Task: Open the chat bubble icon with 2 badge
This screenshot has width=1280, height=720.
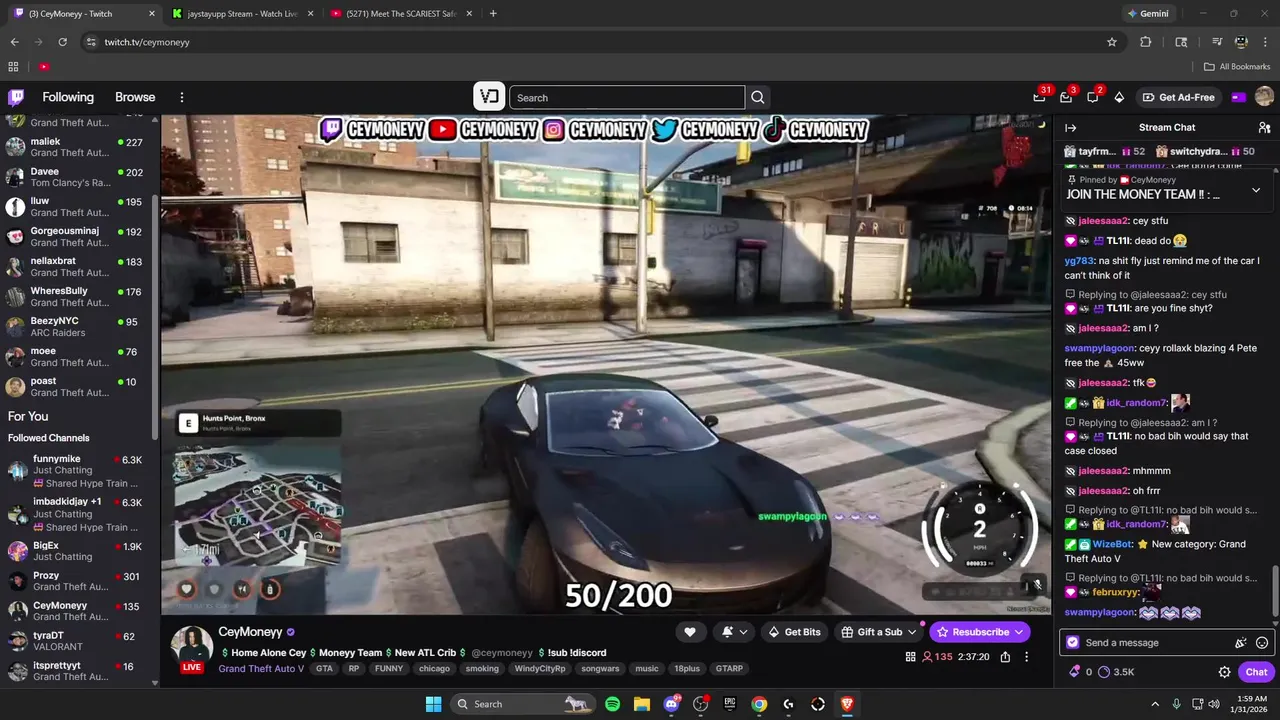Action: [x=1093, y=97]
